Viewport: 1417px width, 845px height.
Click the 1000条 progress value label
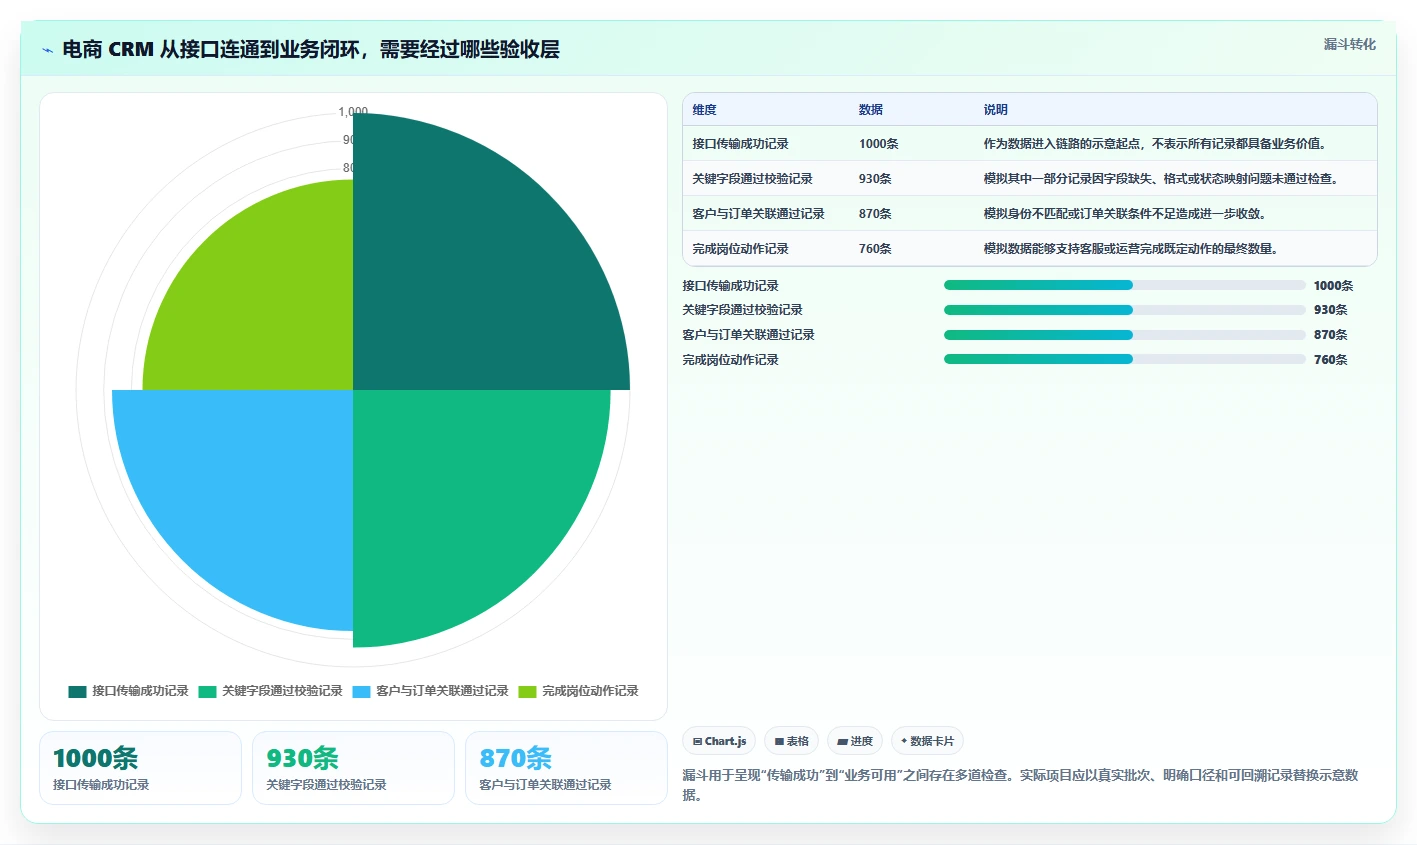[x=1334, y=286]
